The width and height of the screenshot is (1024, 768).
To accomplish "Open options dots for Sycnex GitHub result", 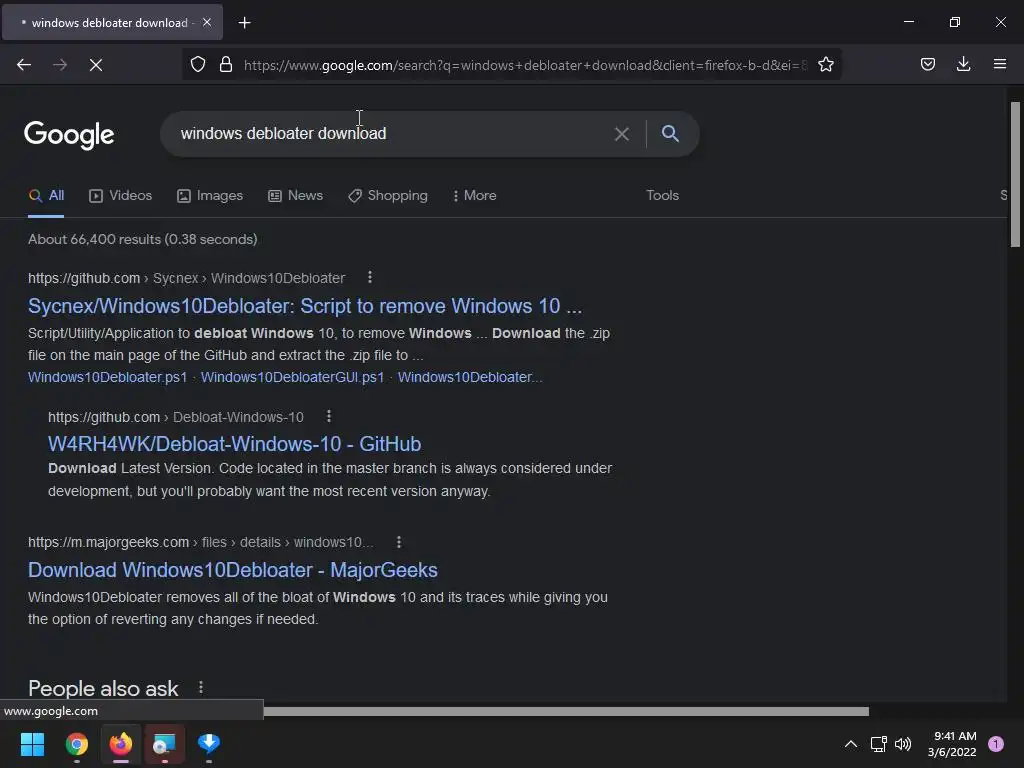I will (370, 278).
